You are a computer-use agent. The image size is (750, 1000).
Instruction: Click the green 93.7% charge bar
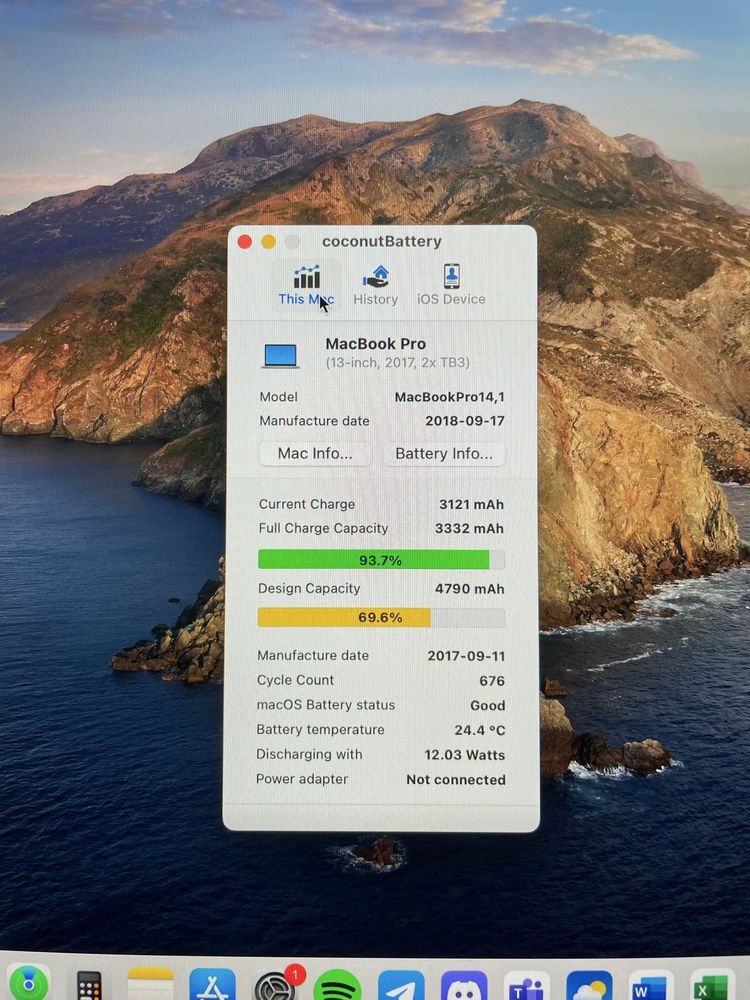click(x=381, y=560)
